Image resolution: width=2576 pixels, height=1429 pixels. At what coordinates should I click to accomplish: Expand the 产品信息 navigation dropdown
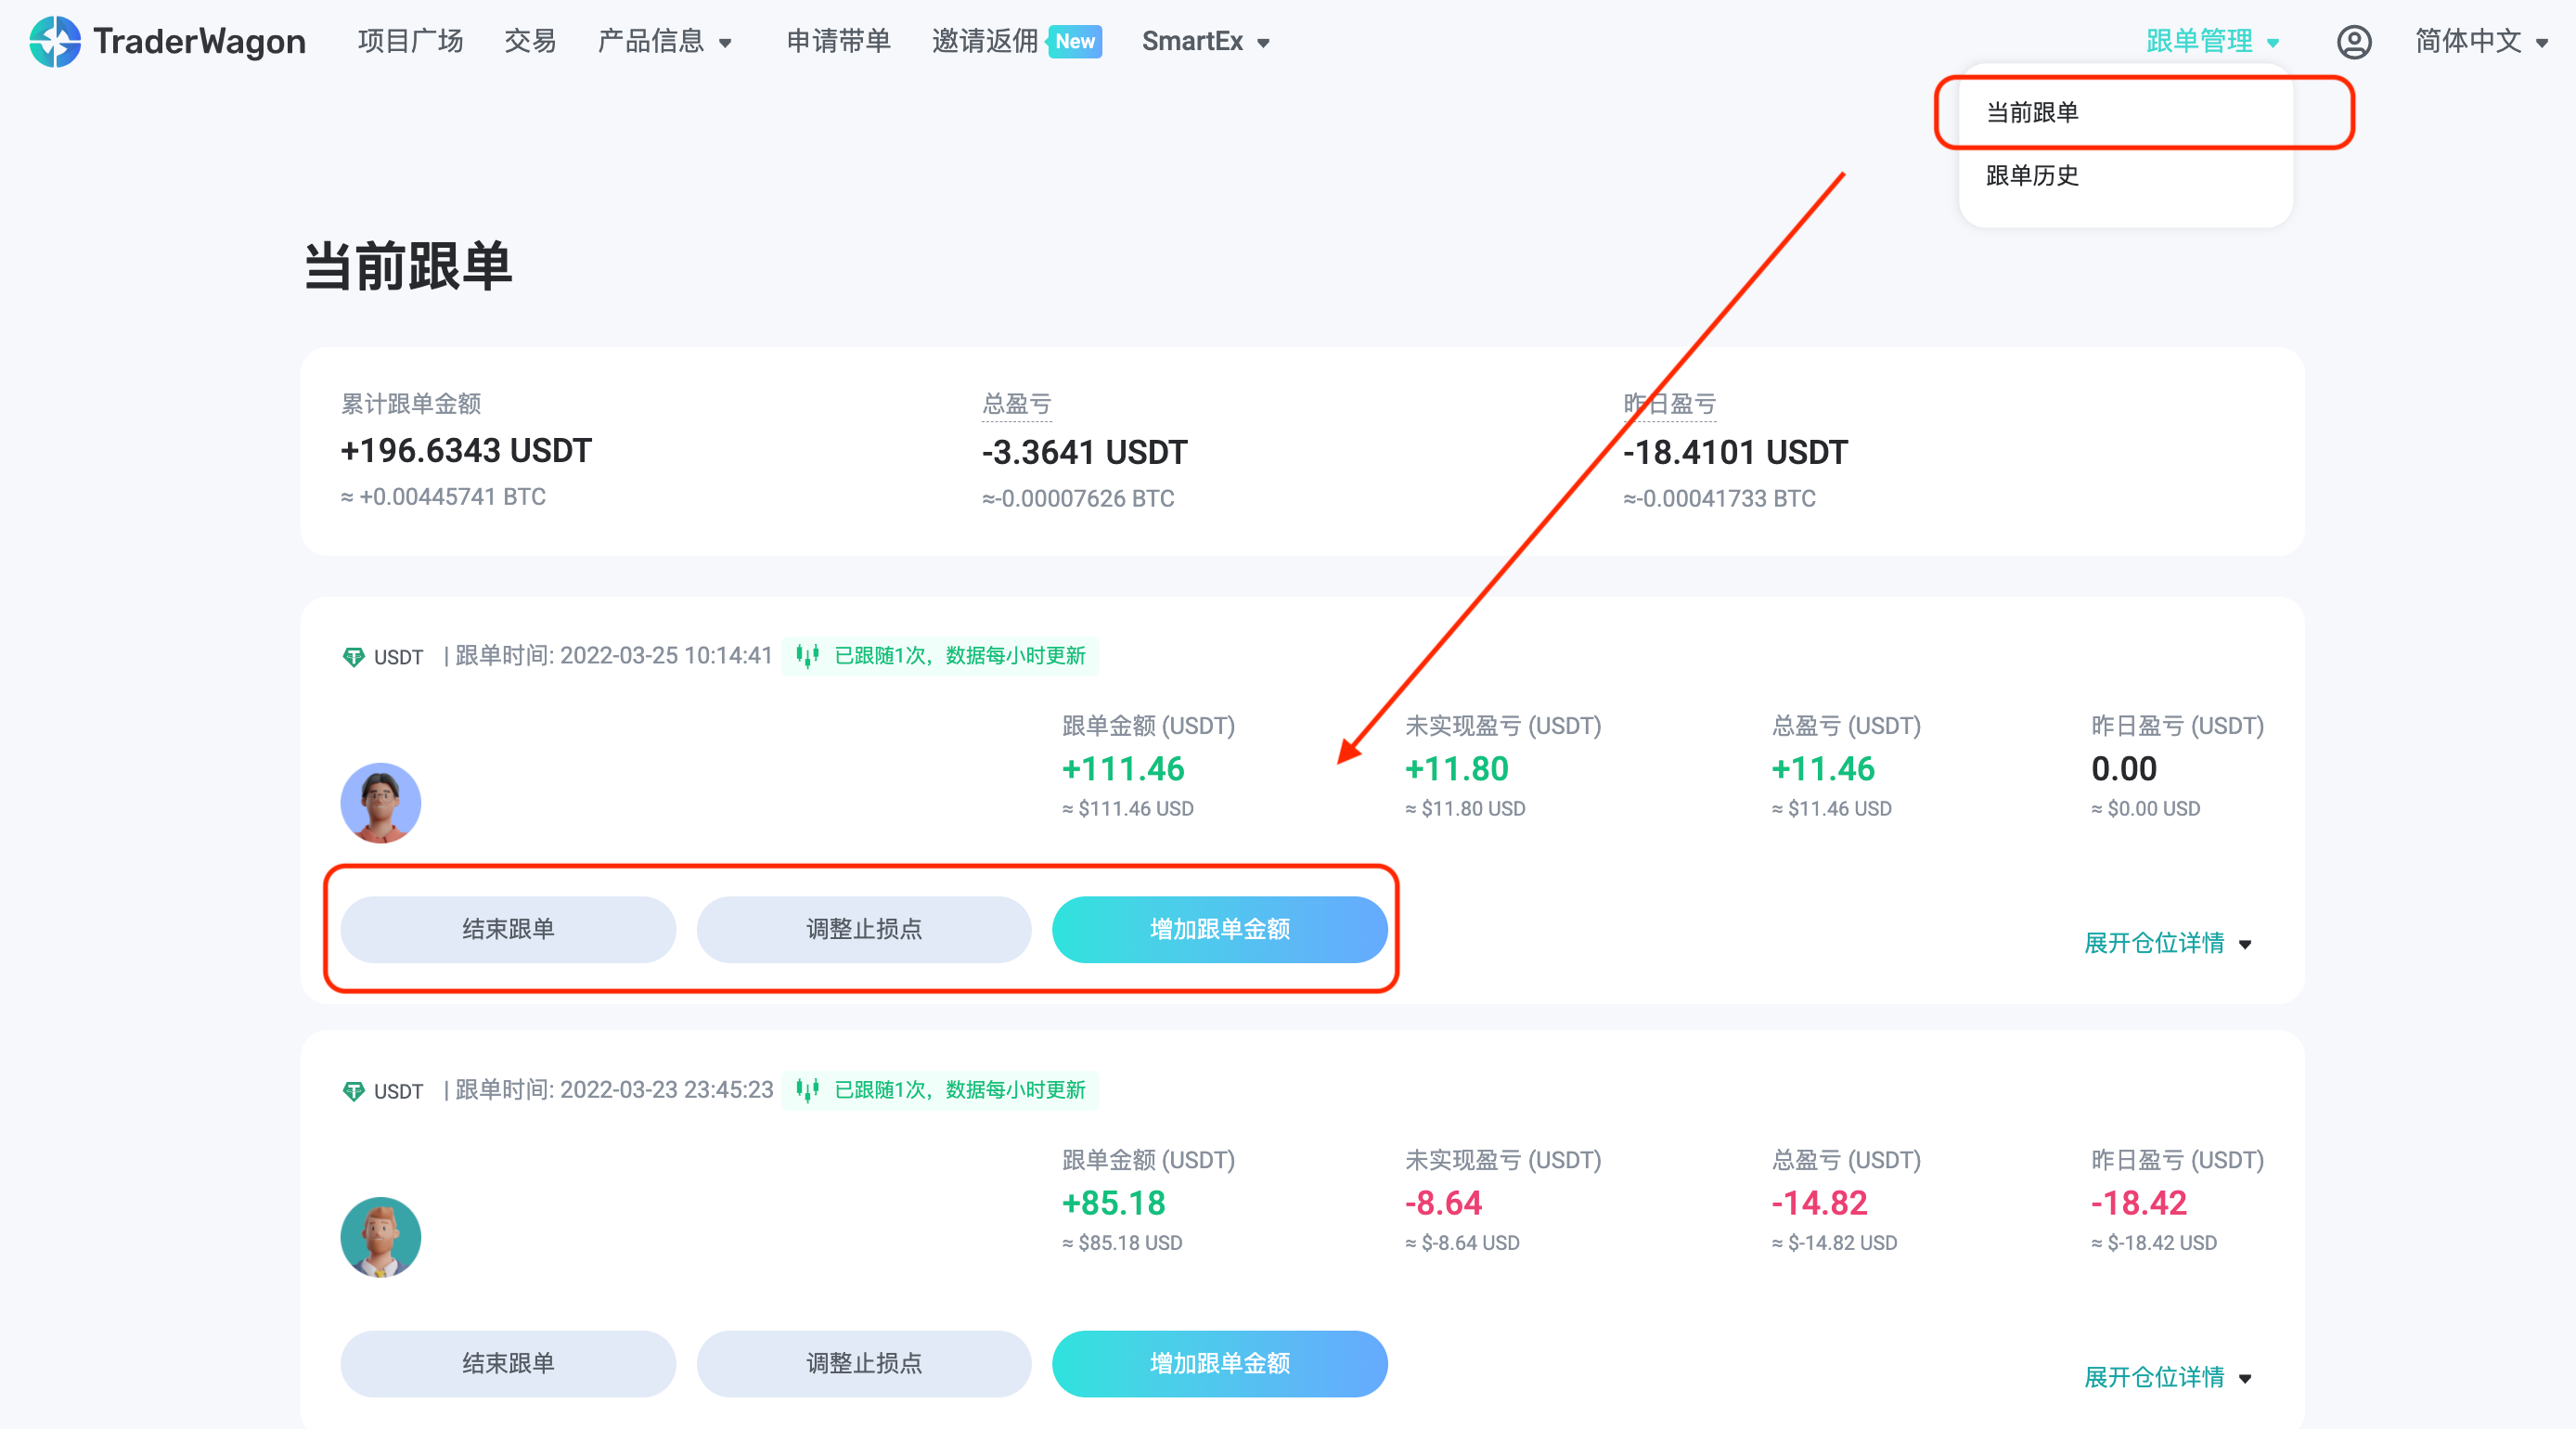pyautogui.click(x=665, y=41)
